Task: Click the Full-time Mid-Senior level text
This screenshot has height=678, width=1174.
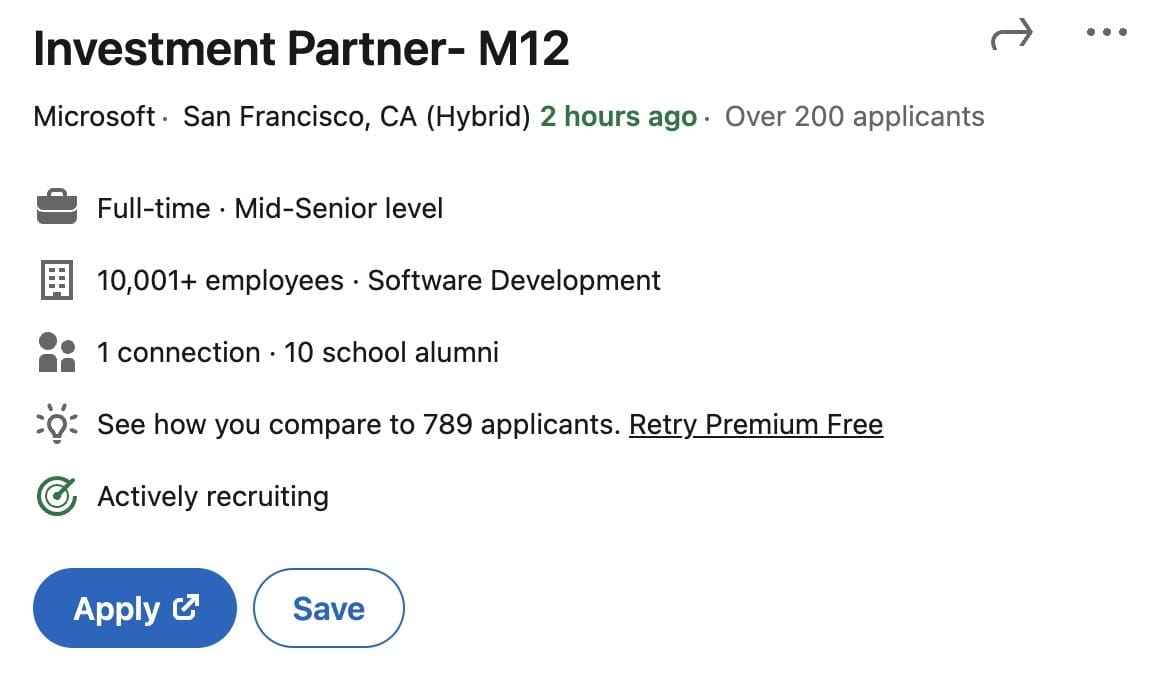Action: [270, 209]
